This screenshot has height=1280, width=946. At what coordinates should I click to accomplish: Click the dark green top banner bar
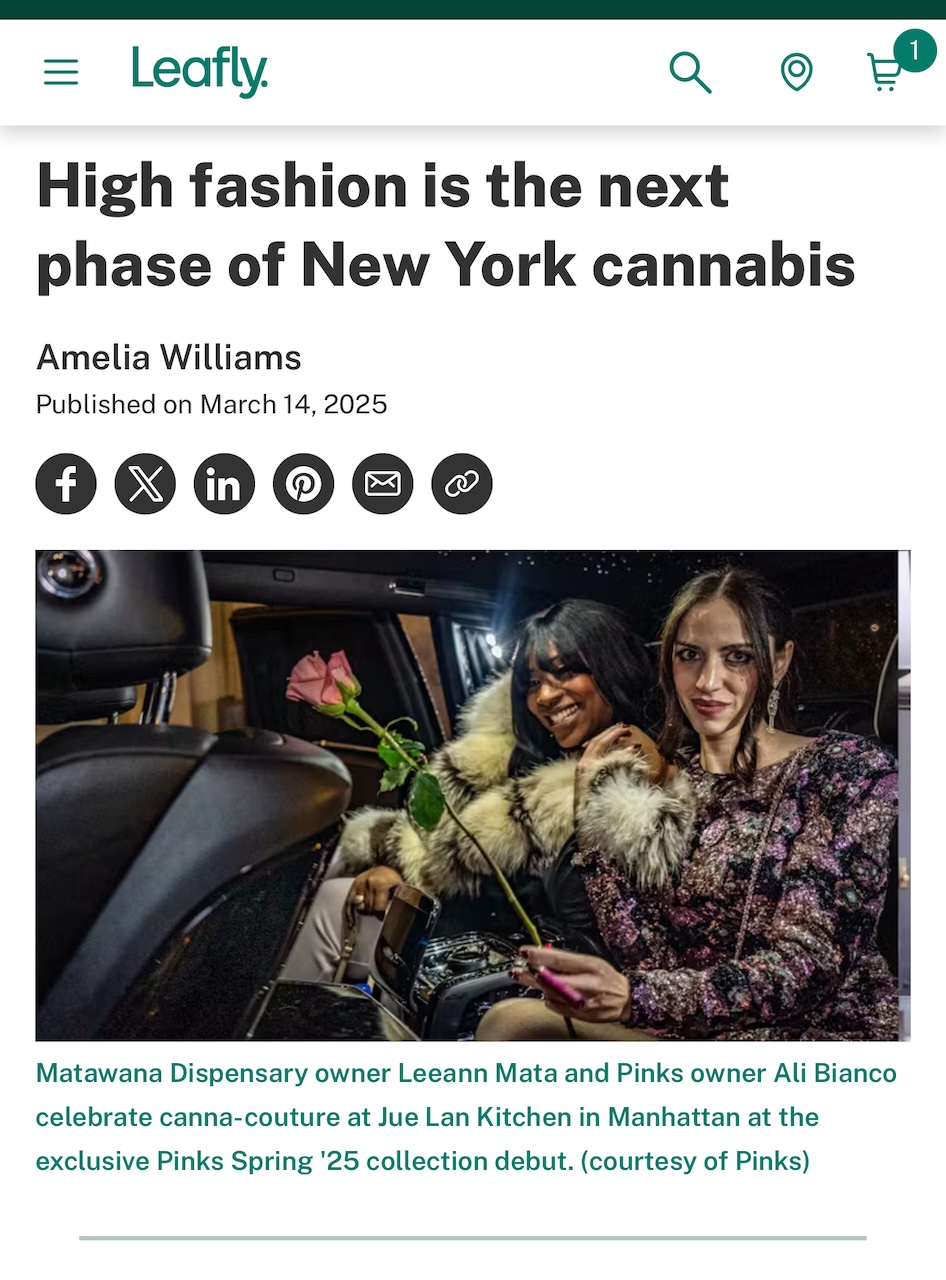pyautogui.click(x=473, y=9)
